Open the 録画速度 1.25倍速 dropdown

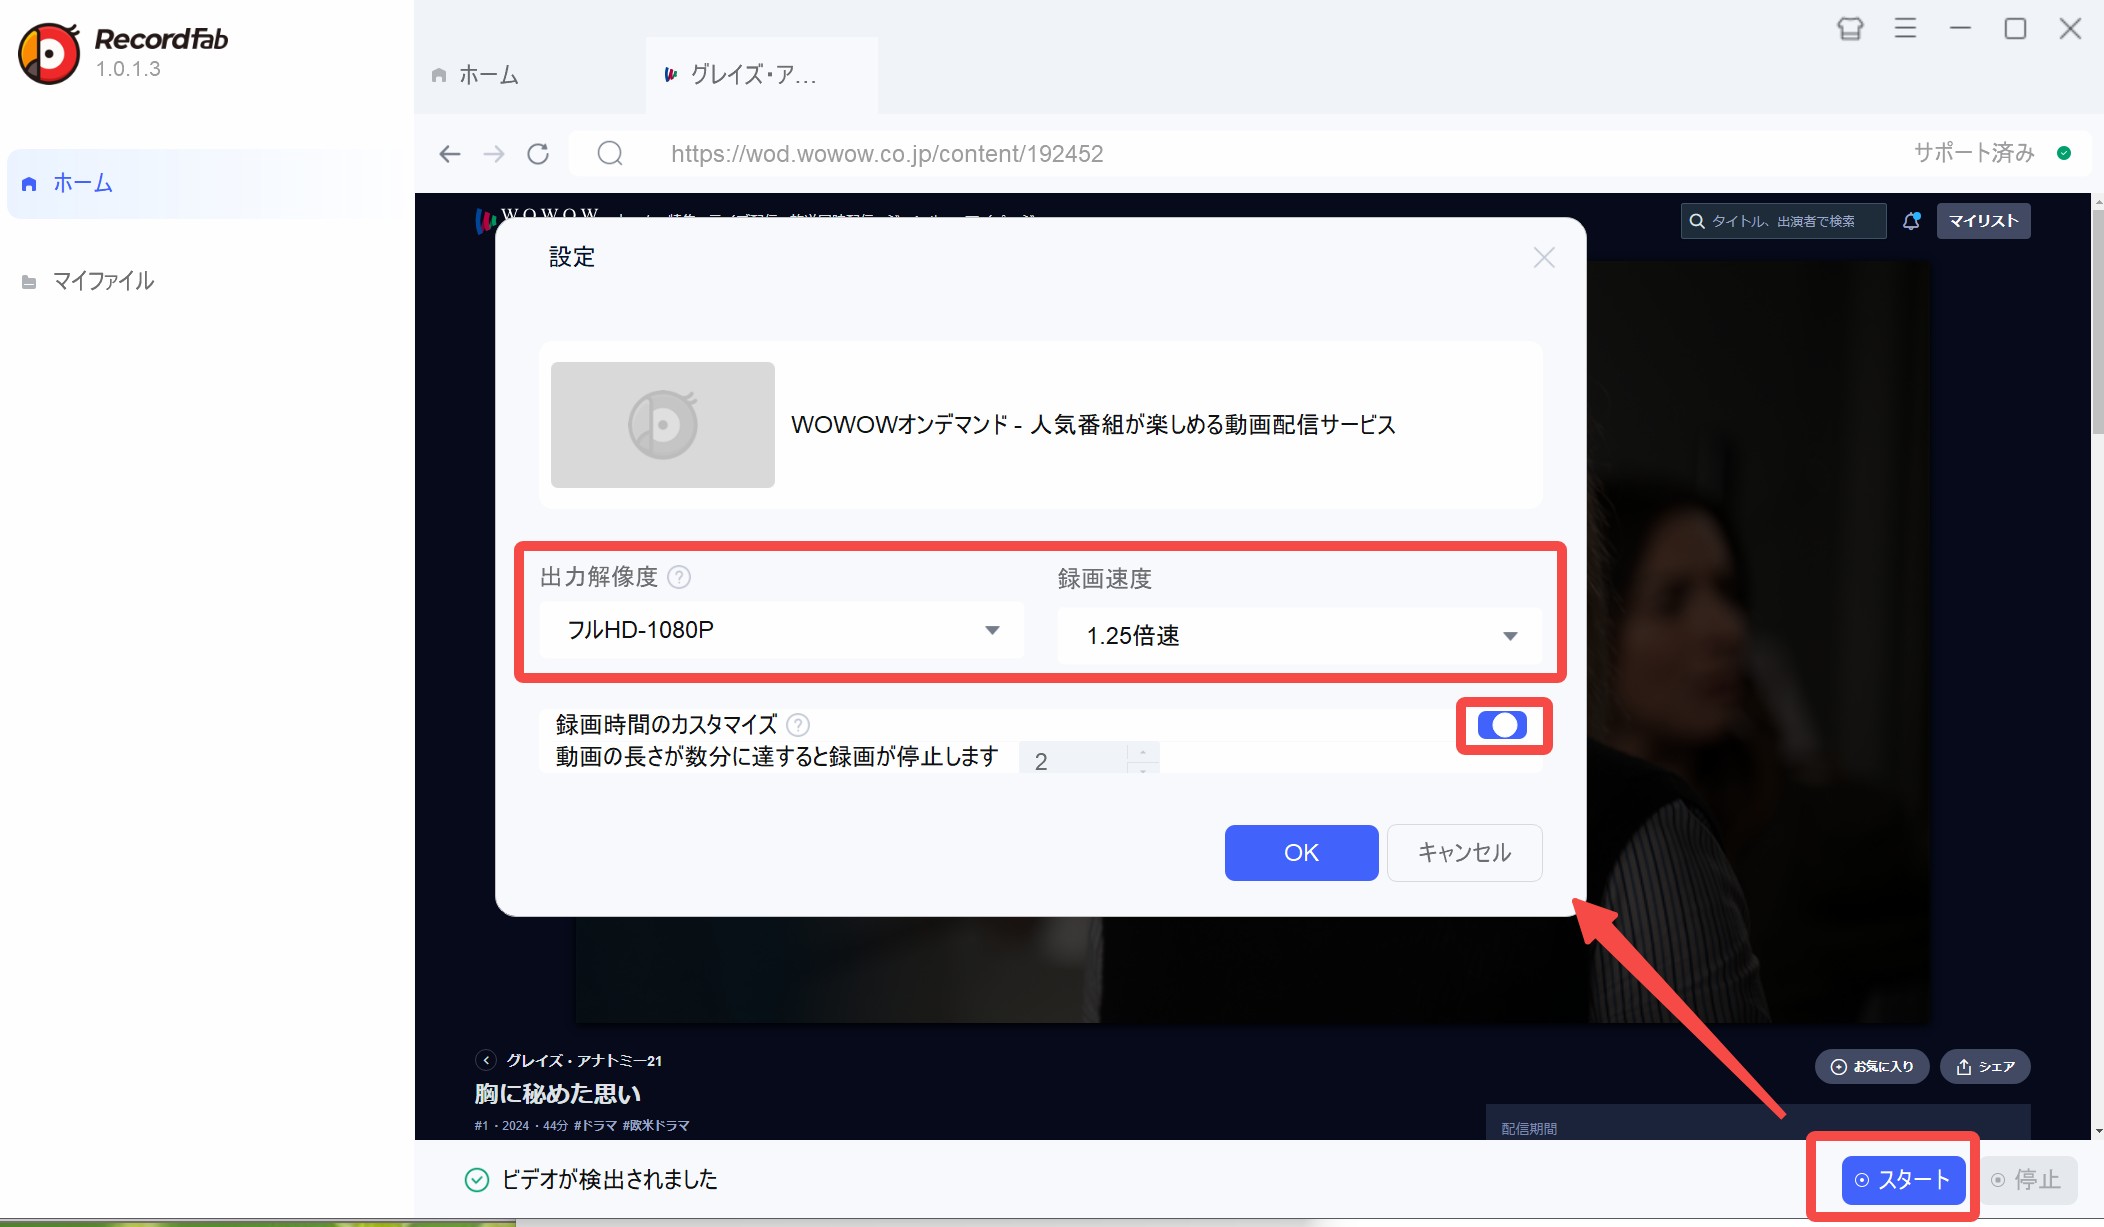click(1300, 636)
